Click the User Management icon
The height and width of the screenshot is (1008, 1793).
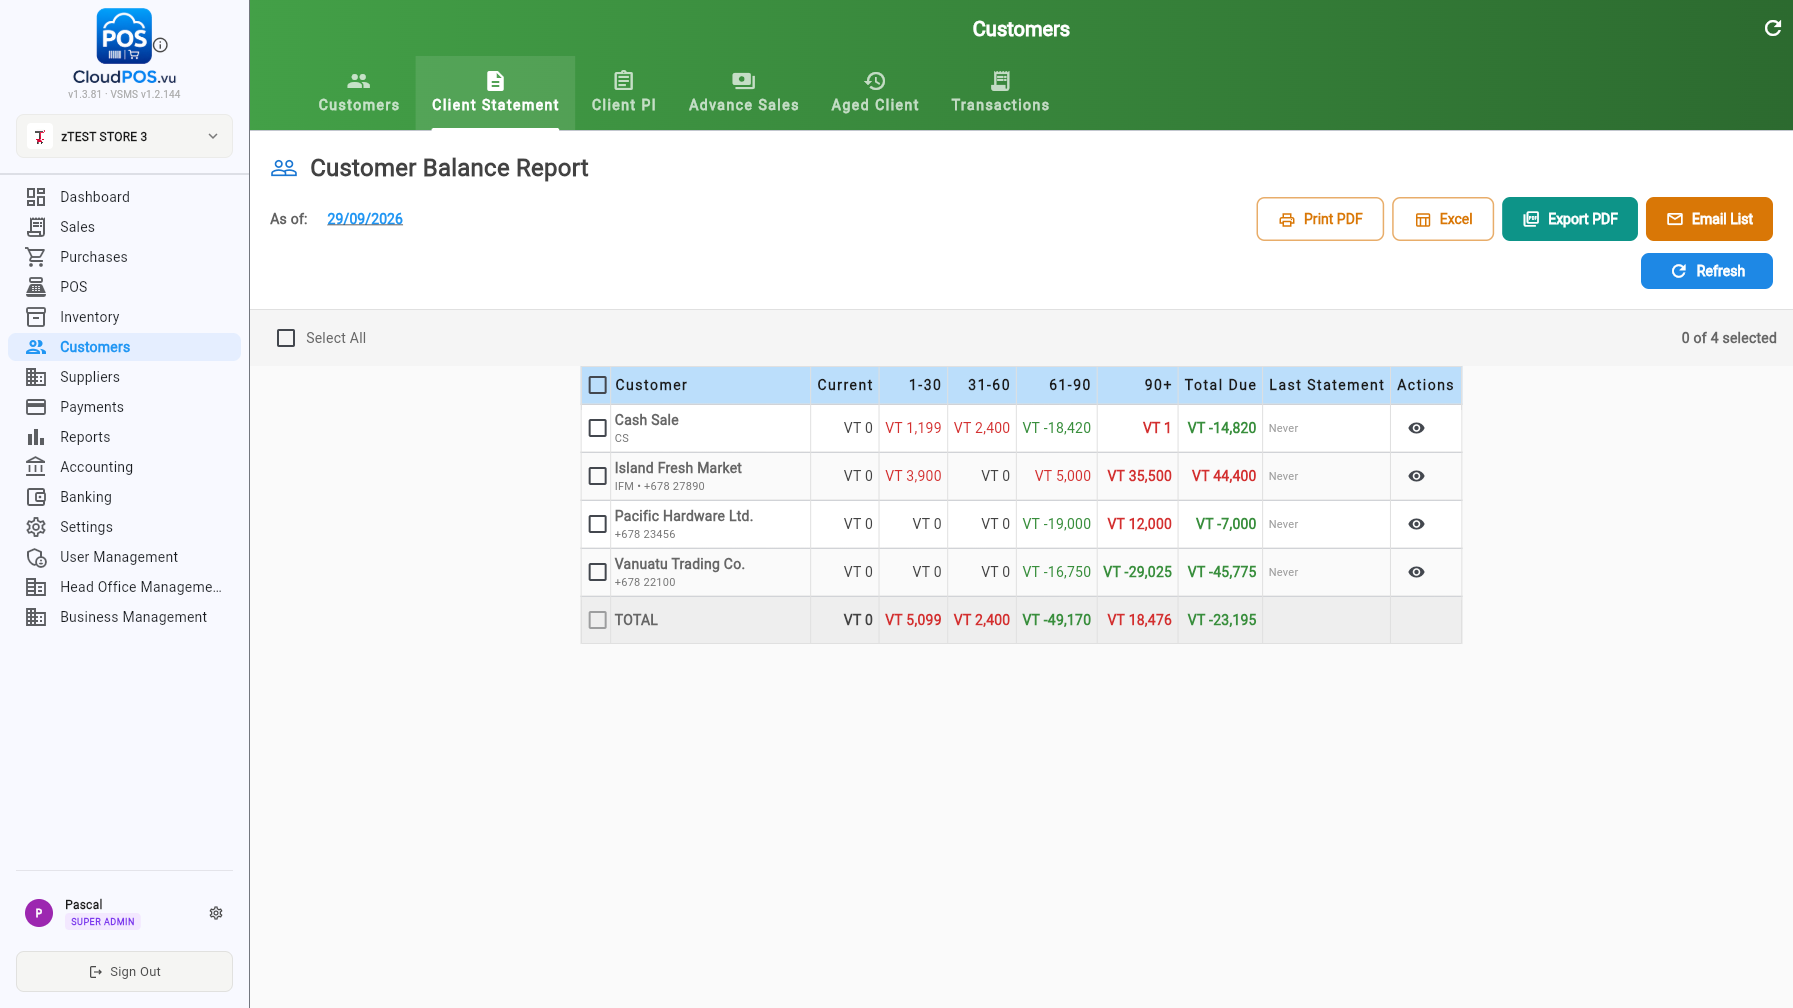click(36, 557)
